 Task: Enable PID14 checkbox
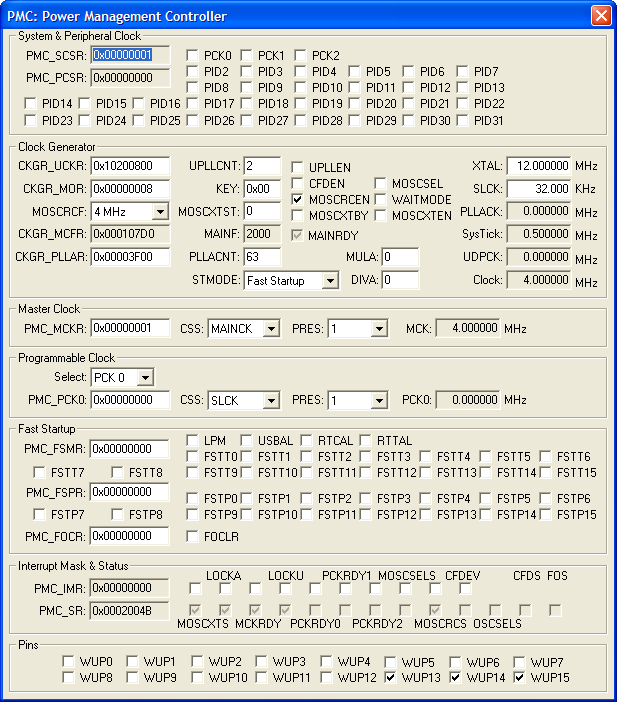click(30, 104)
